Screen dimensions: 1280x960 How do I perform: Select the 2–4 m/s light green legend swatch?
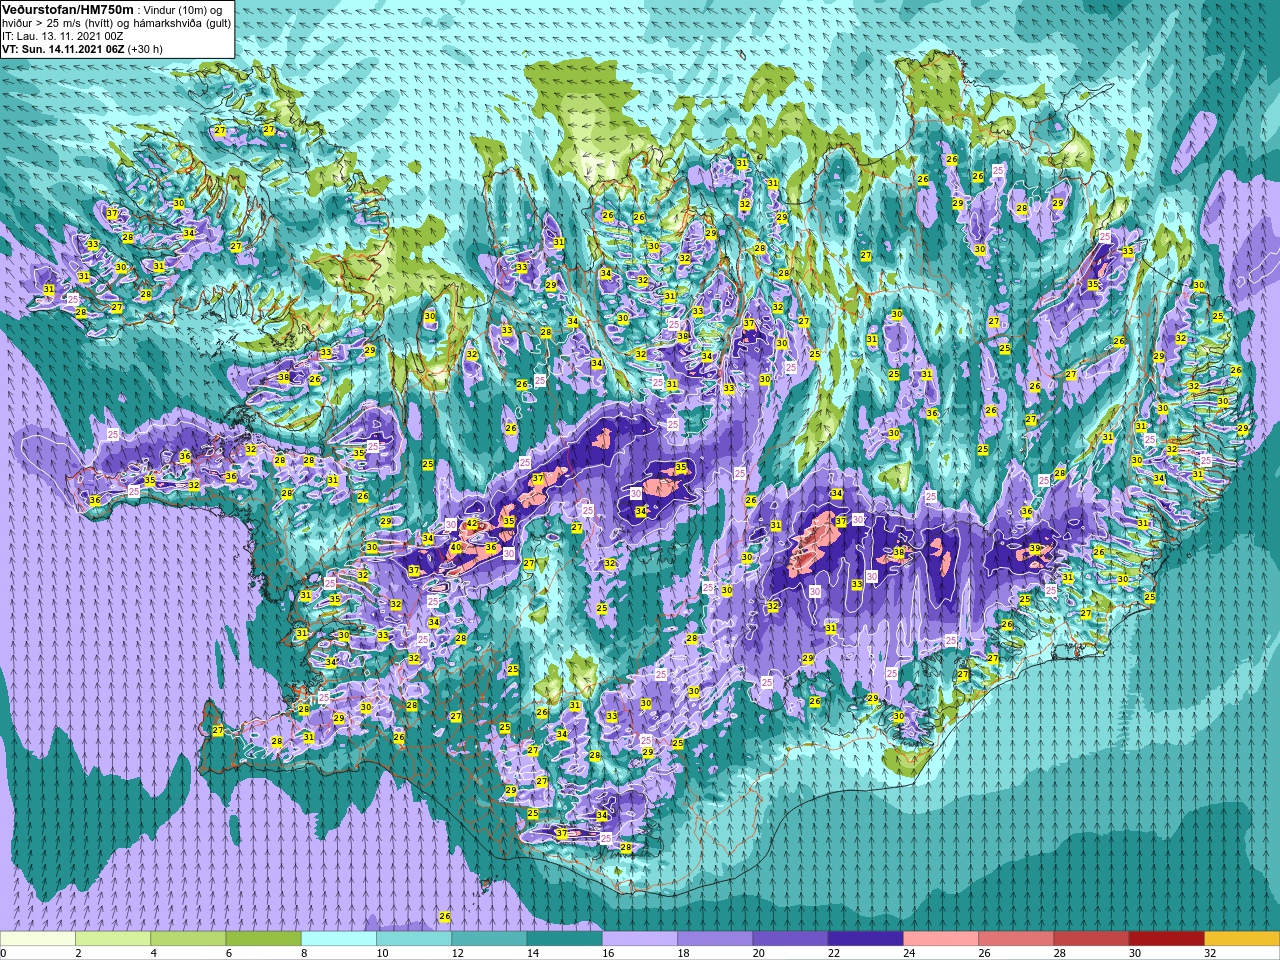point(113,939)
